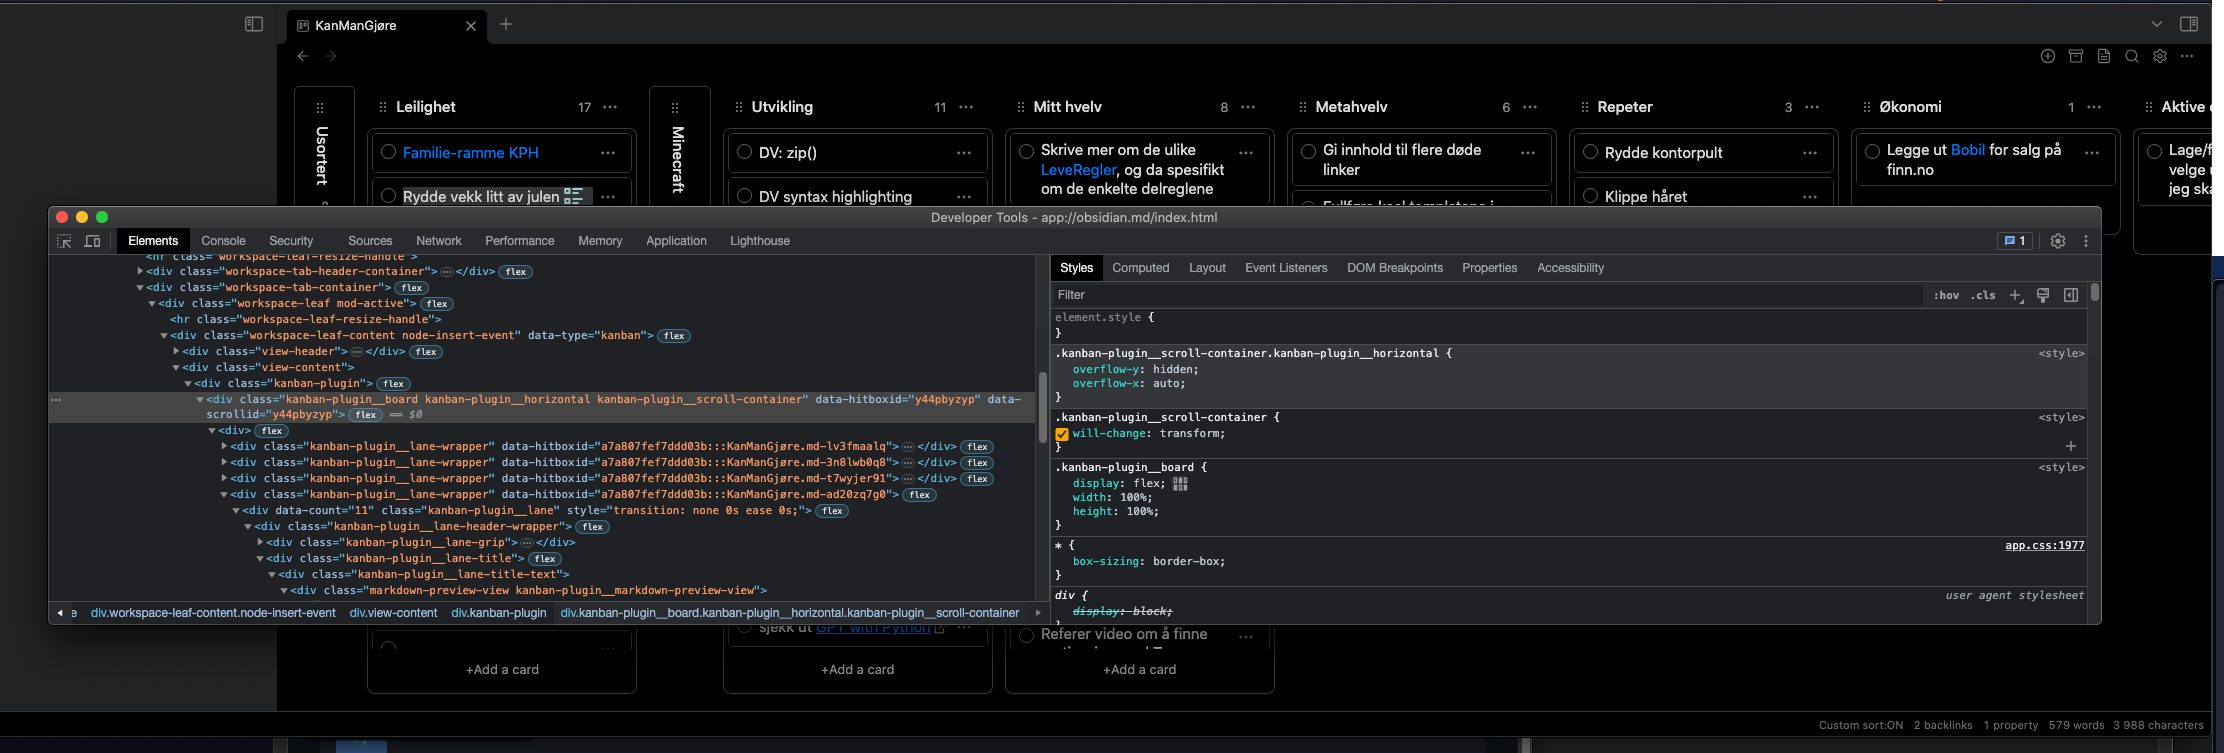Image resolution: width=2224 pixels, height=753 pixels.
Task: Collapse the kanban-plugin__lane-title node
Action: (260, 559)
